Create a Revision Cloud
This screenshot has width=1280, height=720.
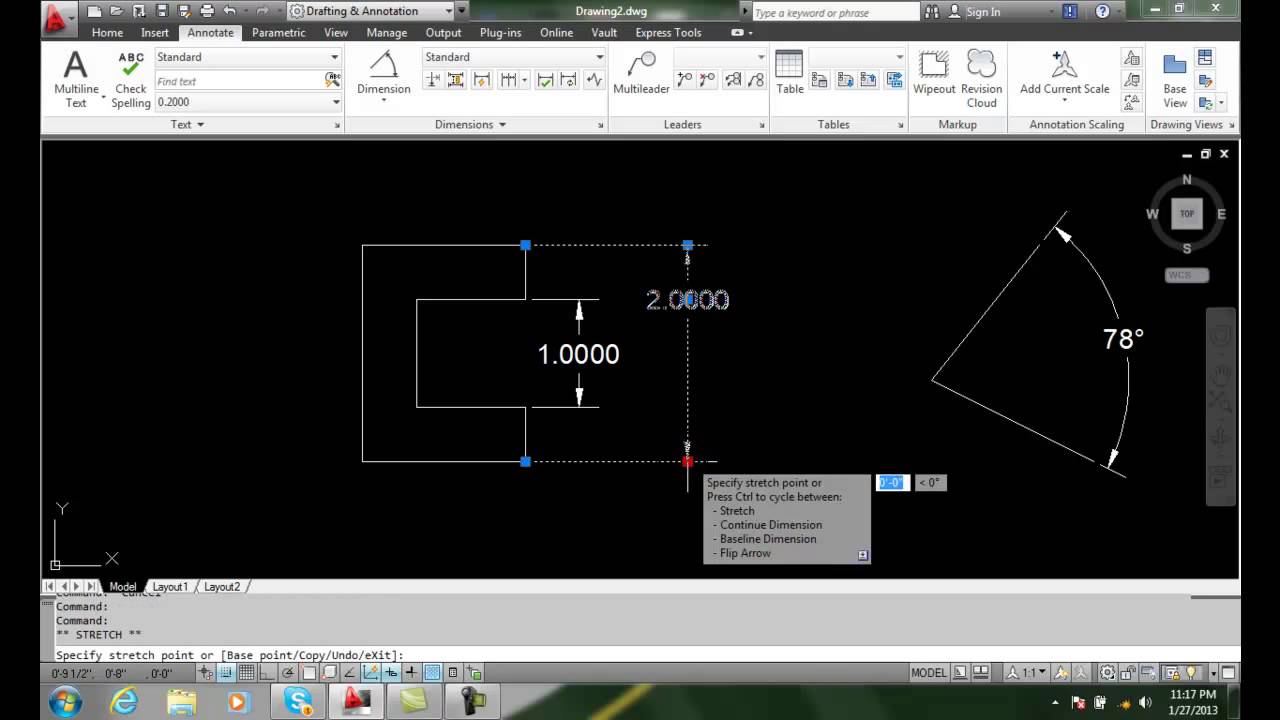pos(981,79)
